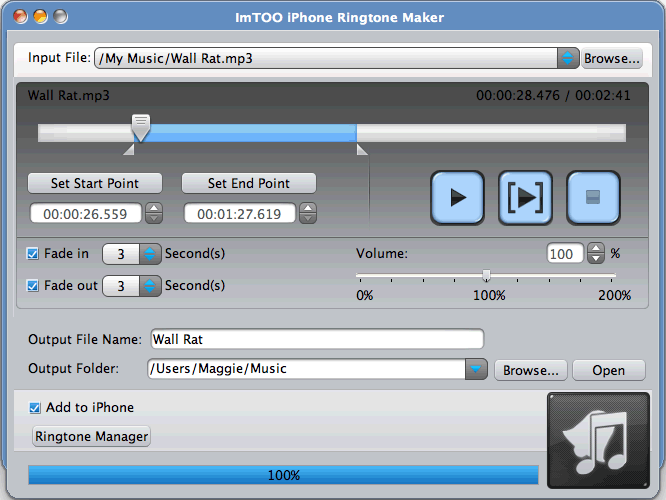Close the ImTOO window with red button
The width and height of the screenshot is (666, 500).
(20, 17)
